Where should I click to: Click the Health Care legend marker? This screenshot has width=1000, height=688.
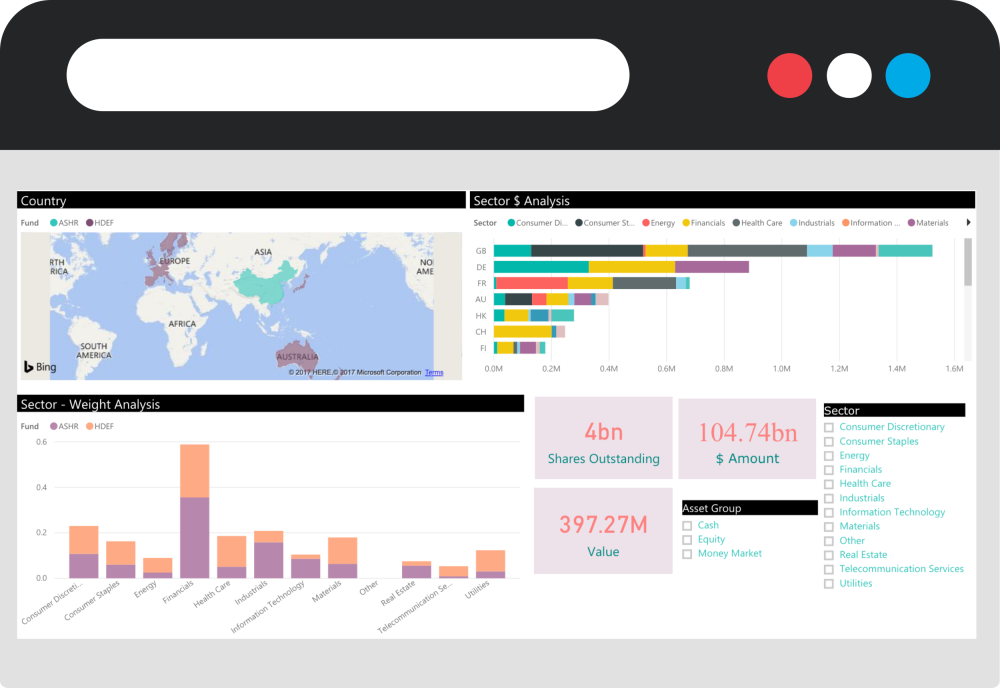point(736,223)
